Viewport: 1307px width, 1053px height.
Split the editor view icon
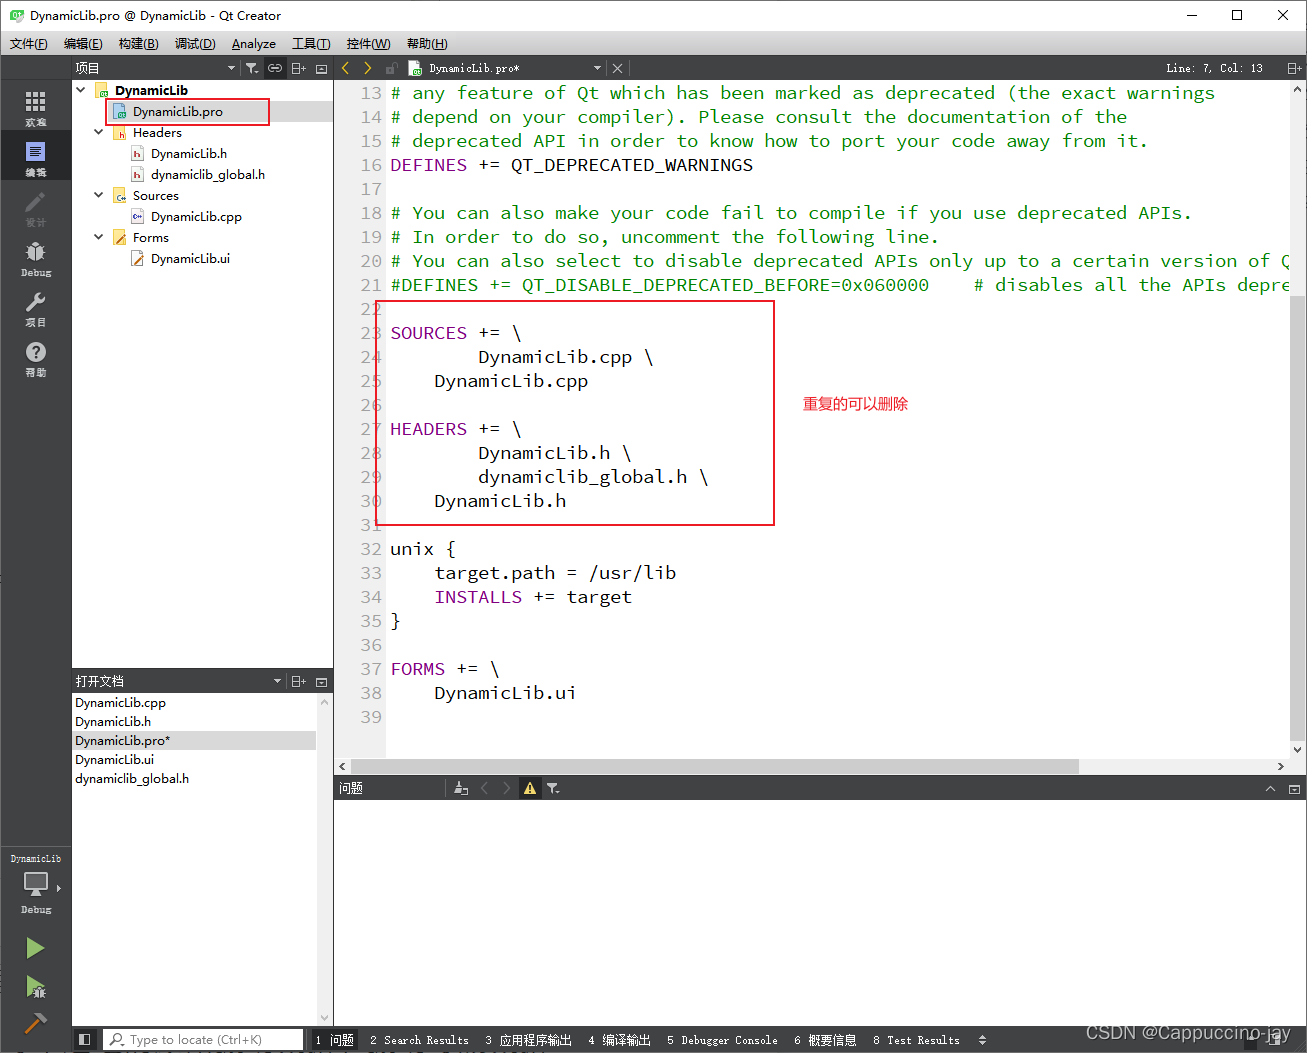pos(1294,68)
